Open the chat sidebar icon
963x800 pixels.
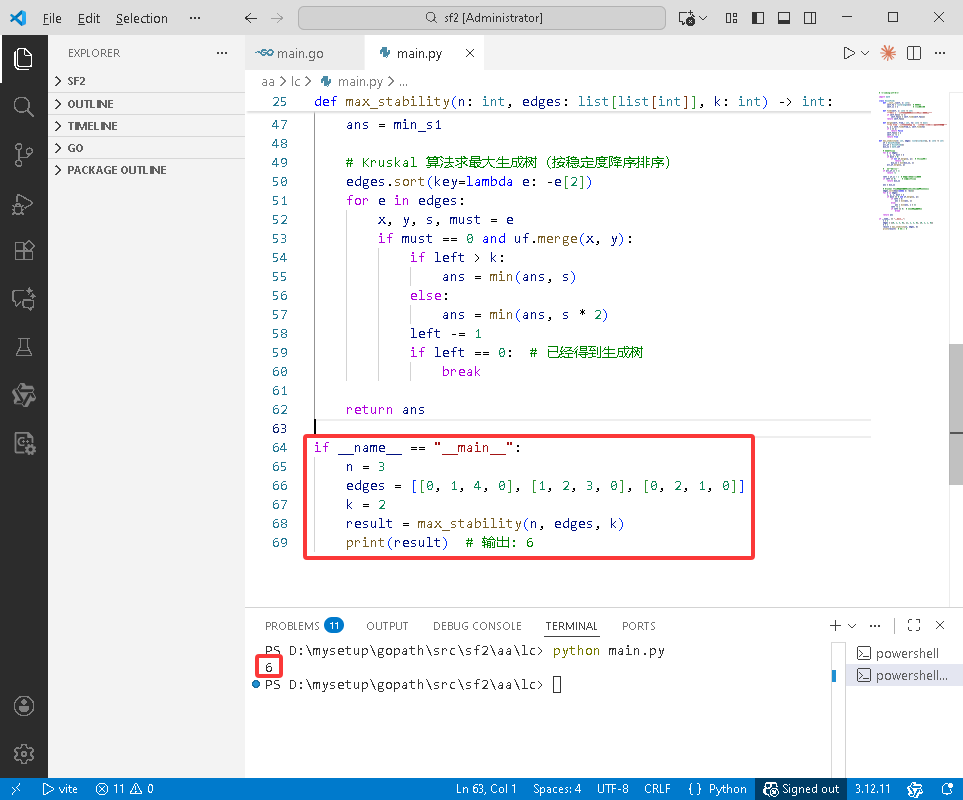23,299
